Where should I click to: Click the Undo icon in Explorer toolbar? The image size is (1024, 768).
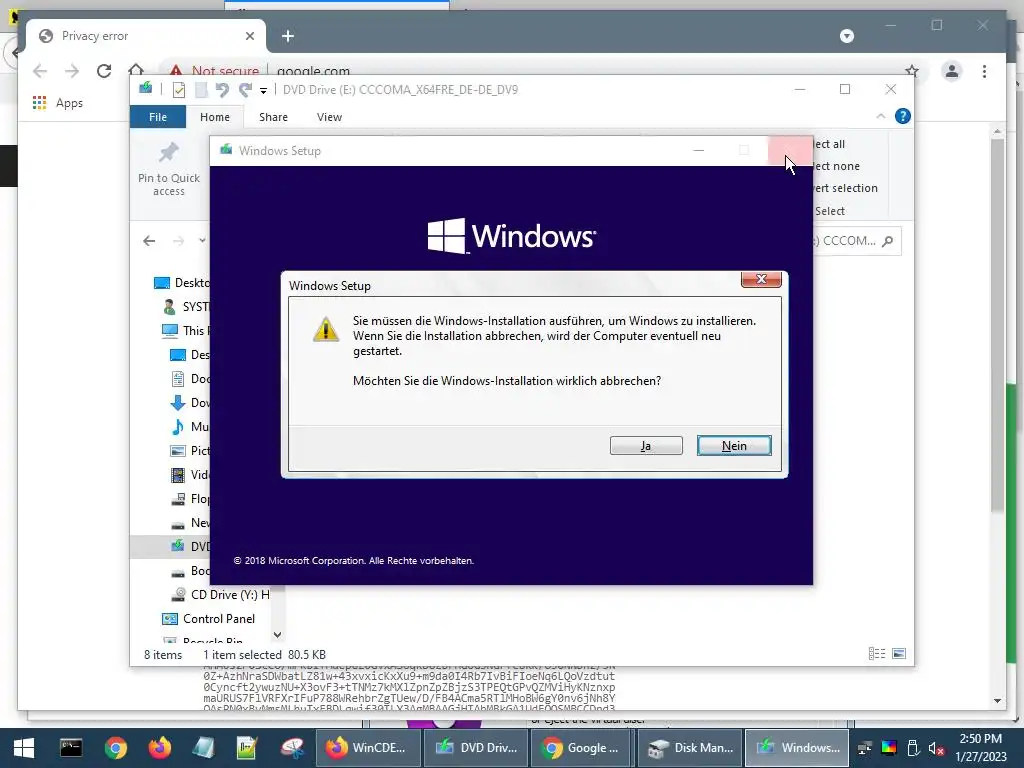tap(222, 89)
